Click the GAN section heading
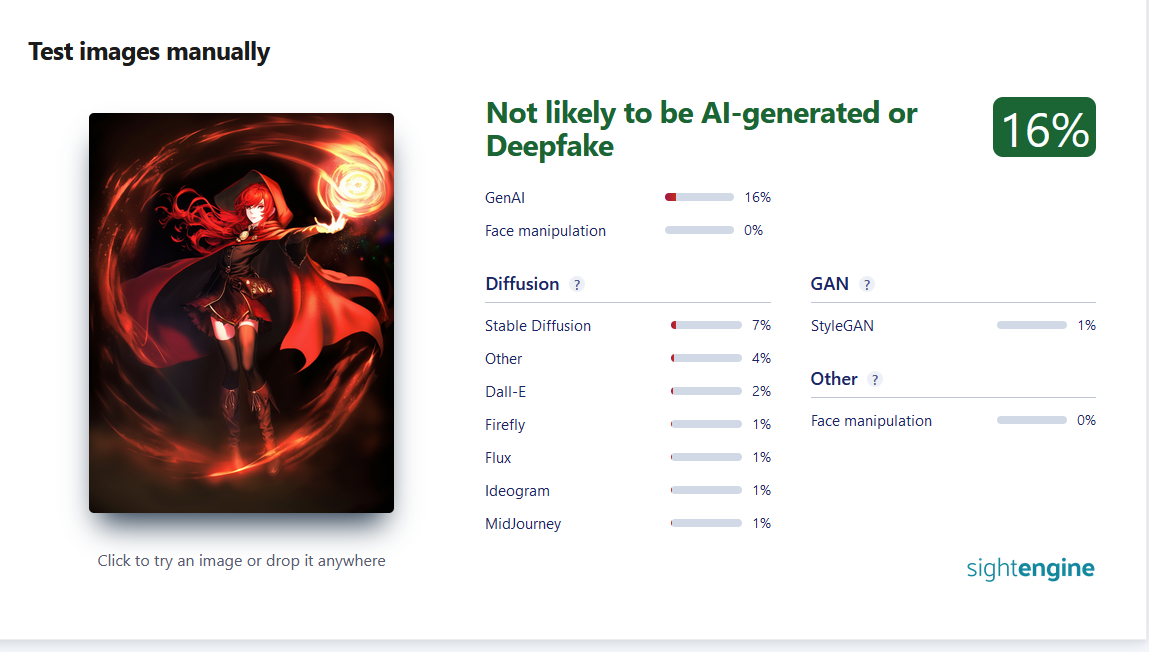 (830, 284)
